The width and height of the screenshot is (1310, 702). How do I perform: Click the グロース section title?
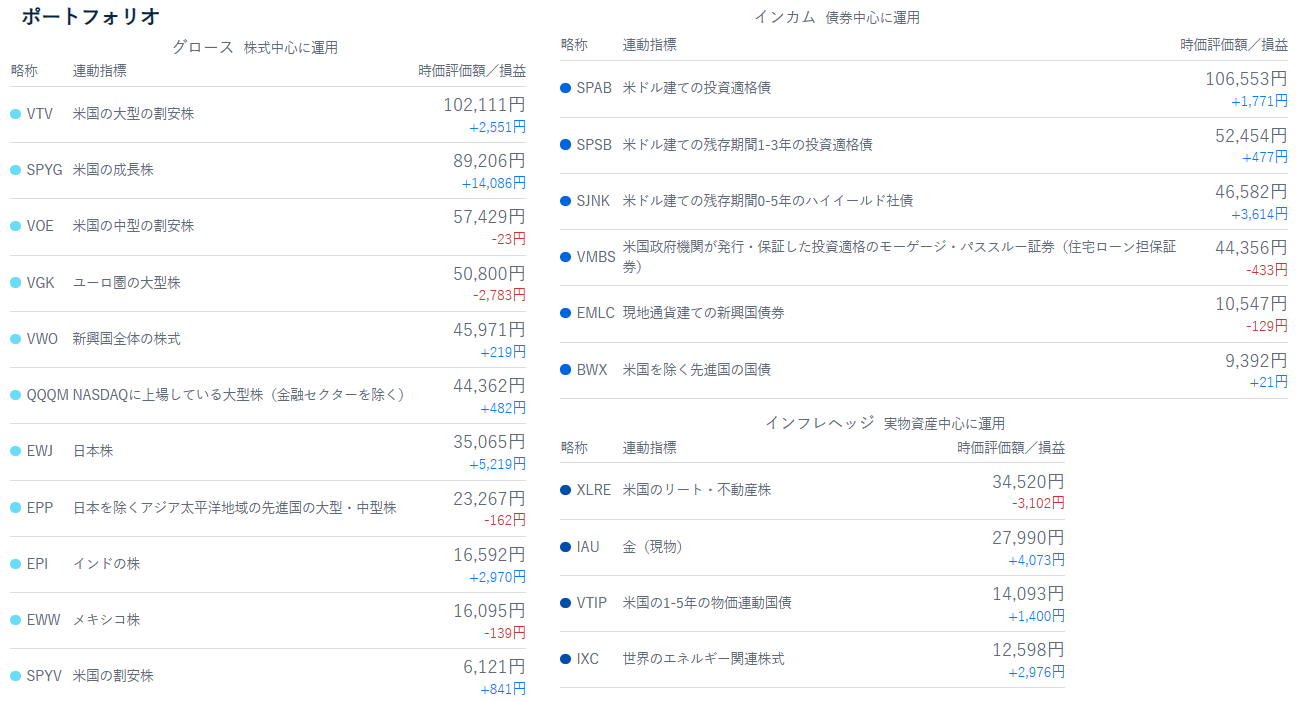point(203,47)
